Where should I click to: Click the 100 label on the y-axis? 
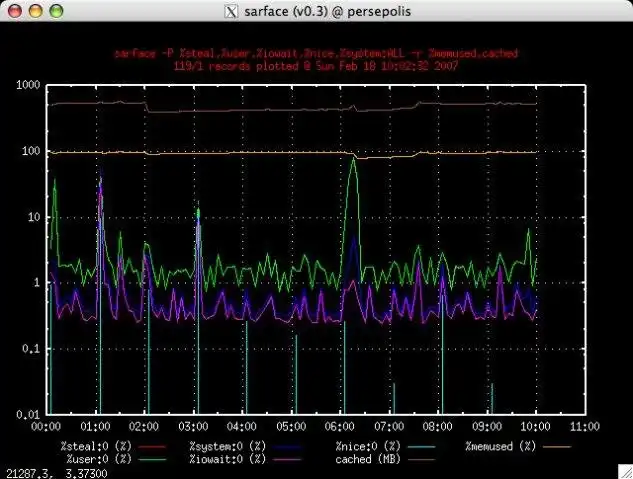tap(31, 151)
